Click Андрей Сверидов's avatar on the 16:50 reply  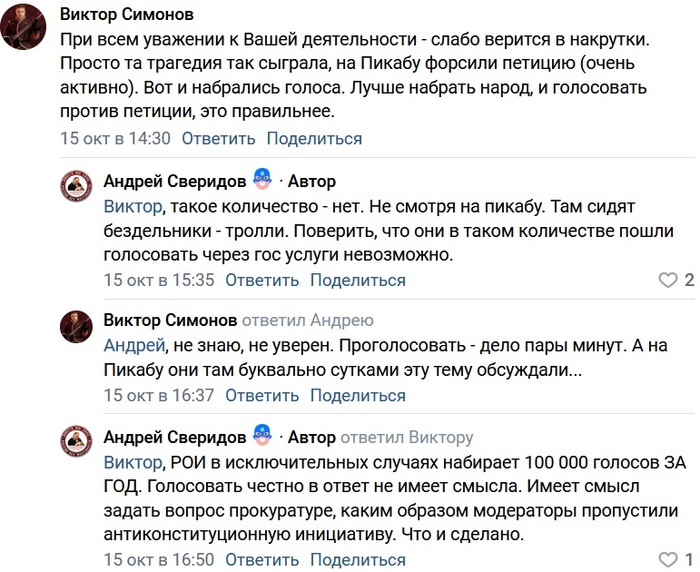tap(76, 445)
